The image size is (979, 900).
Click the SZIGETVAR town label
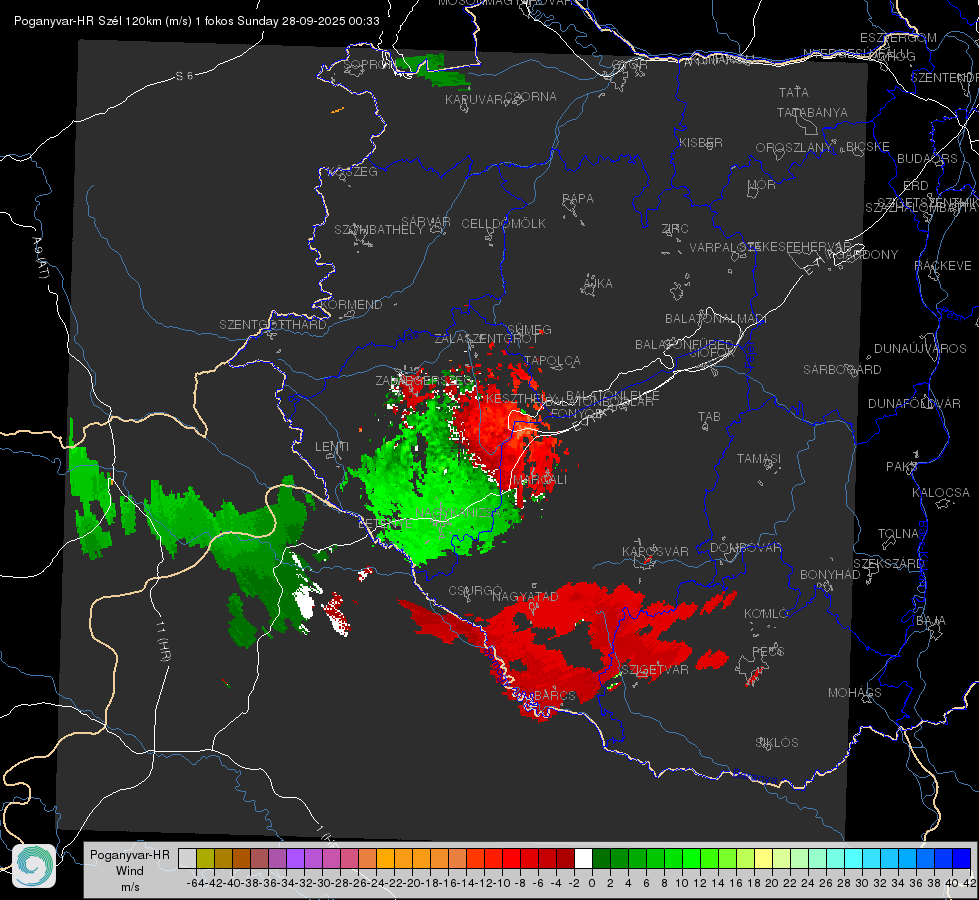655,670
